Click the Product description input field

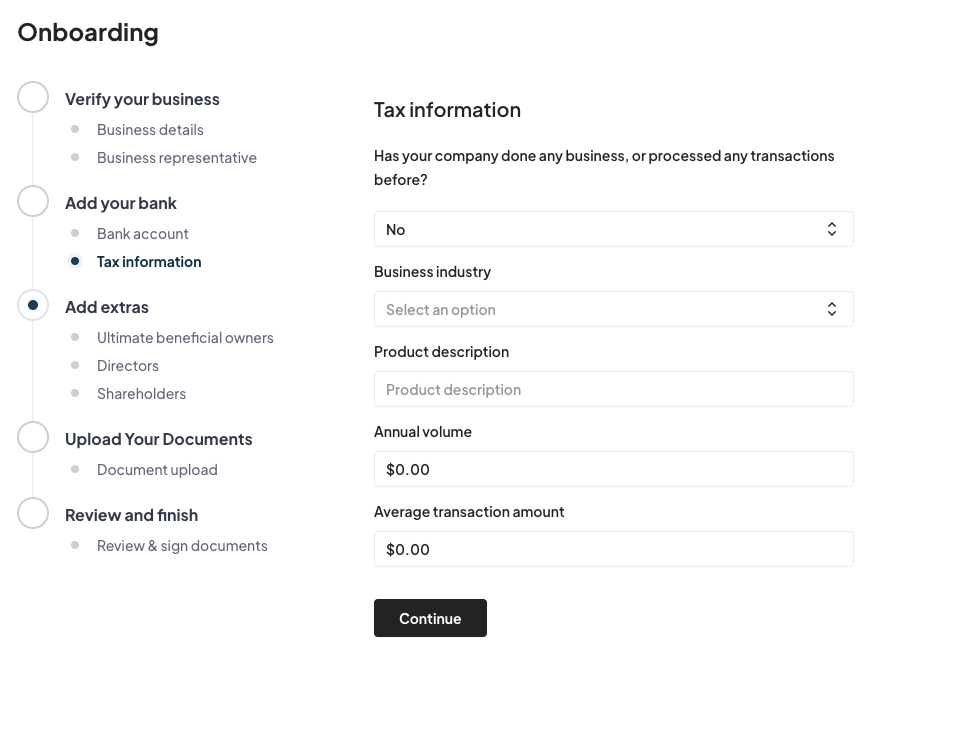pyautogui.click(x=614, y=389)
